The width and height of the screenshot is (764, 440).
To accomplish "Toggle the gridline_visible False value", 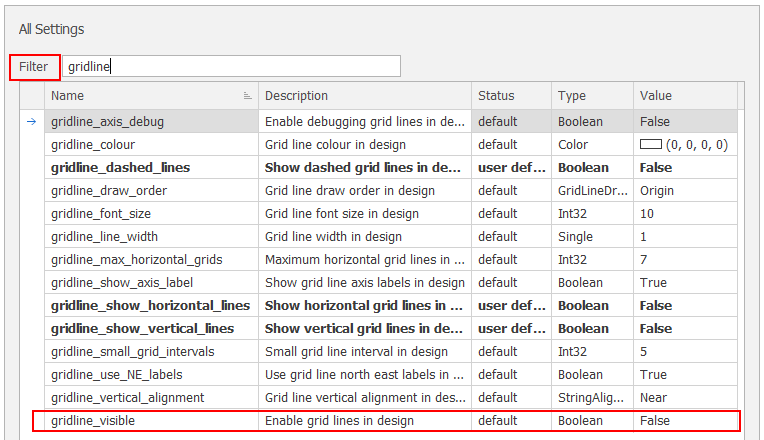I will point(655,421).
